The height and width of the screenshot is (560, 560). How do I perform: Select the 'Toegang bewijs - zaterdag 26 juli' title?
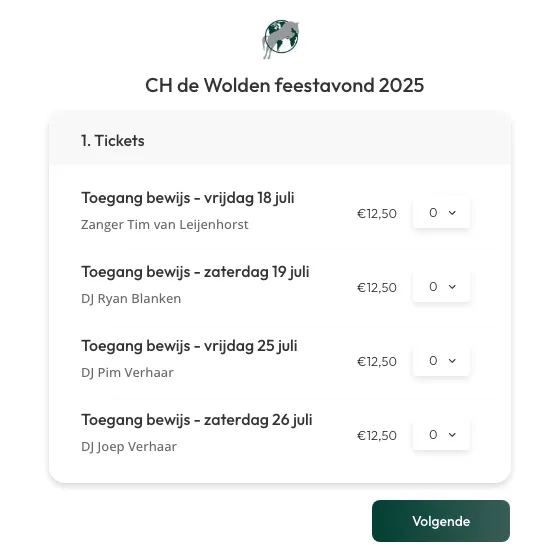click(197, 420)
